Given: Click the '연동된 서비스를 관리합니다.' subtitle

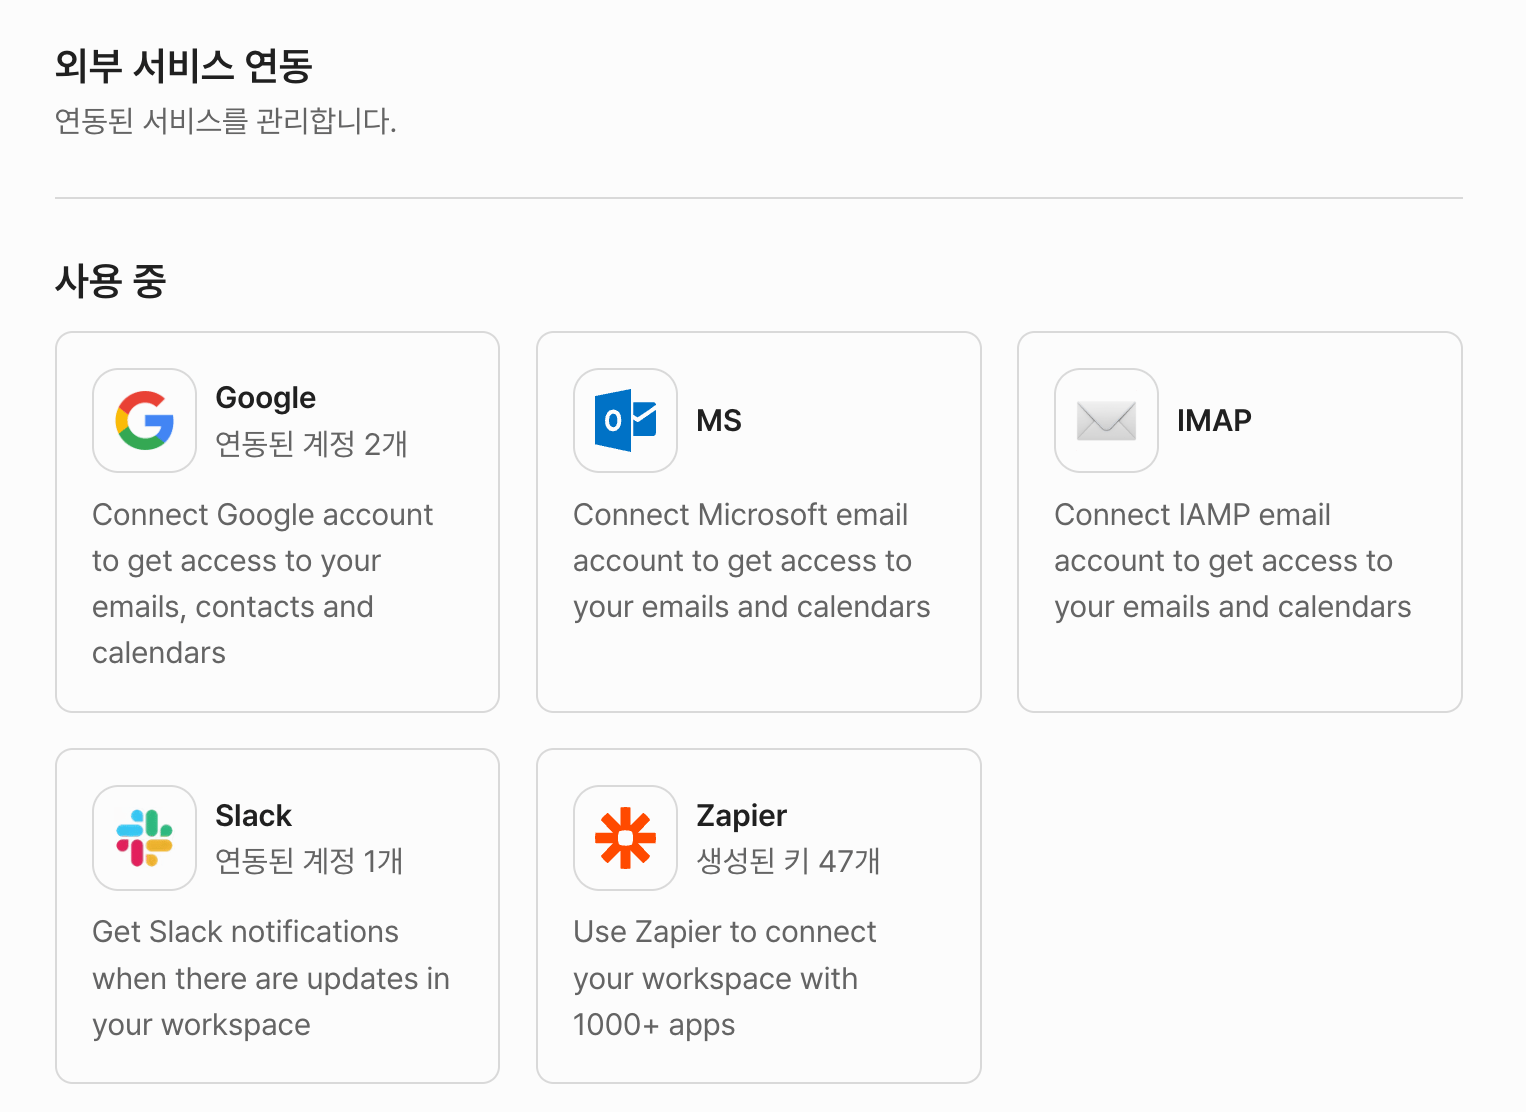Looking at the screenshot, I should point(226,121).
